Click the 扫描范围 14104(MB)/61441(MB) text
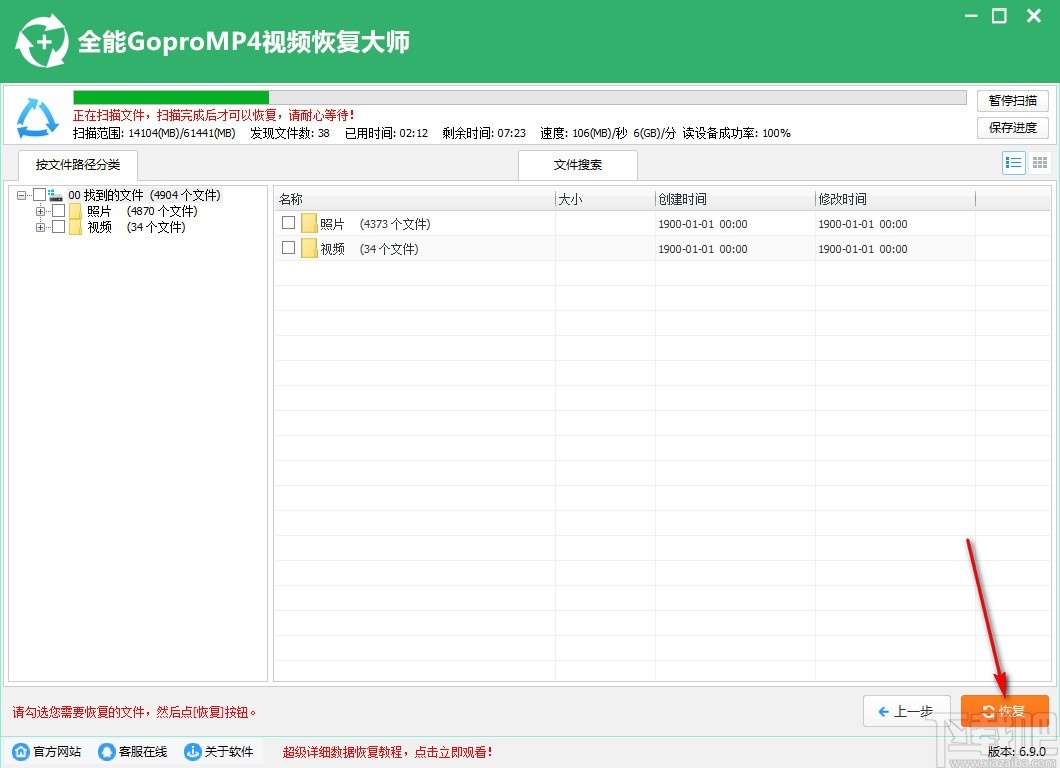Viewport: 1060px width, 768px height. (x=154, y=133)
